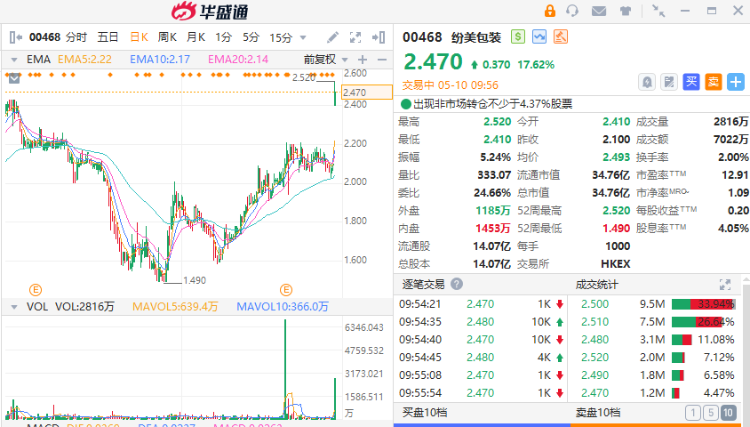Open the mail messages icon
The height and width of the screenshot is (427, 750).
pyautogui.click(x=599, y=11)
